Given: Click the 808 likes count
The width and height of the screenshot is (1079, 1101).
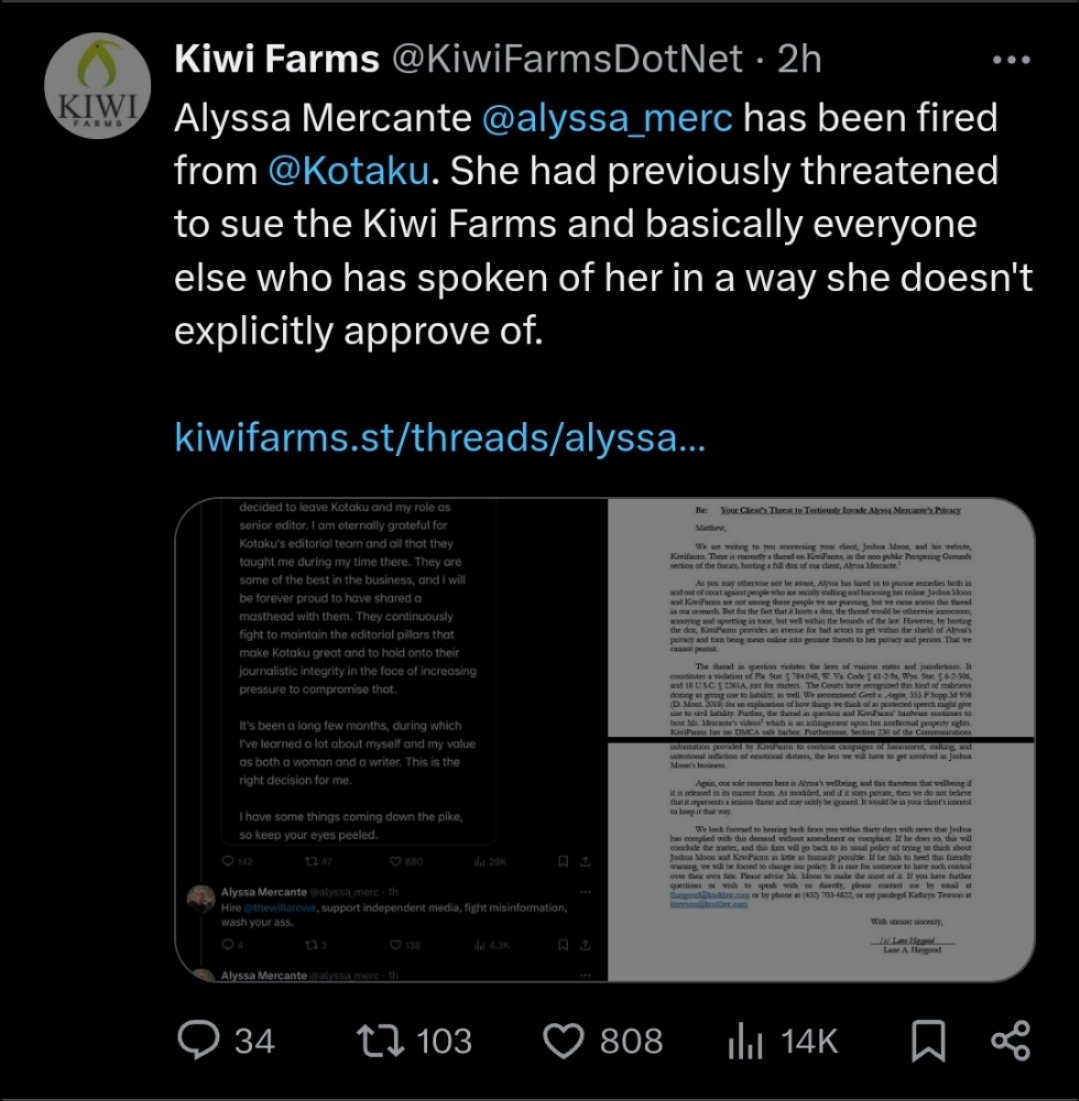Looking at the screenshot, I should (x=631, y=1041).
